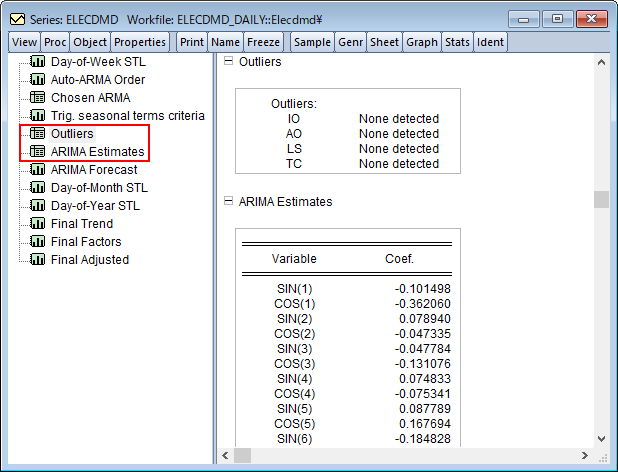The image size is (618, 472).
Task: Click the horizontal scrollbar left arrow
Action: coord(225,455)
